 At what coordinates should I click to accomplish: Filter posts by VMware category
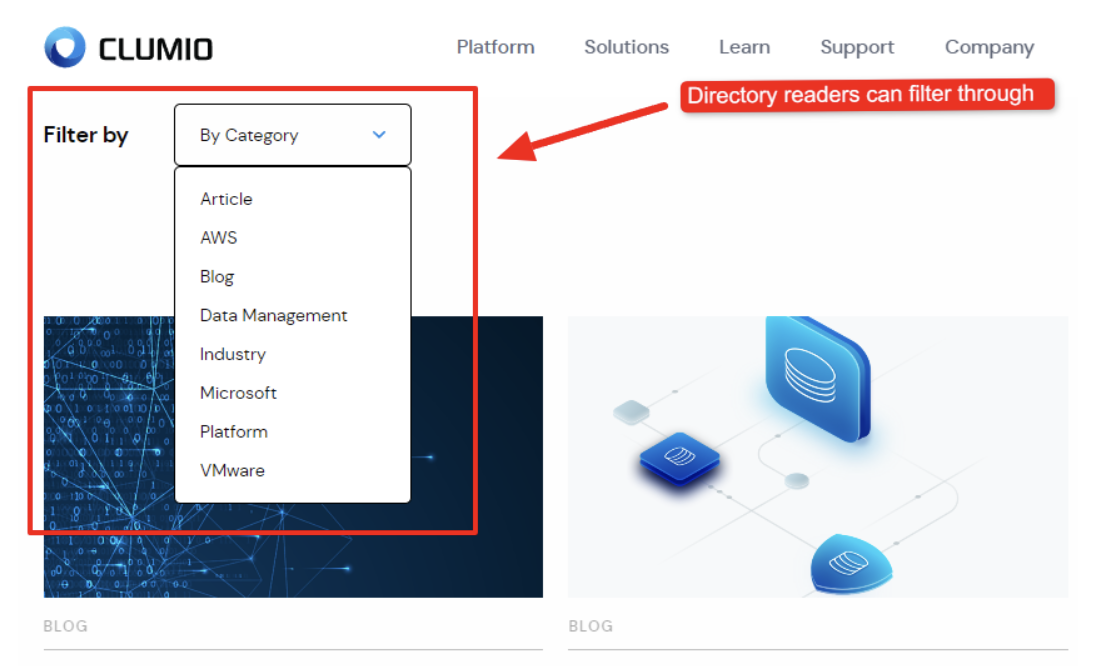[x=232, y=470]
